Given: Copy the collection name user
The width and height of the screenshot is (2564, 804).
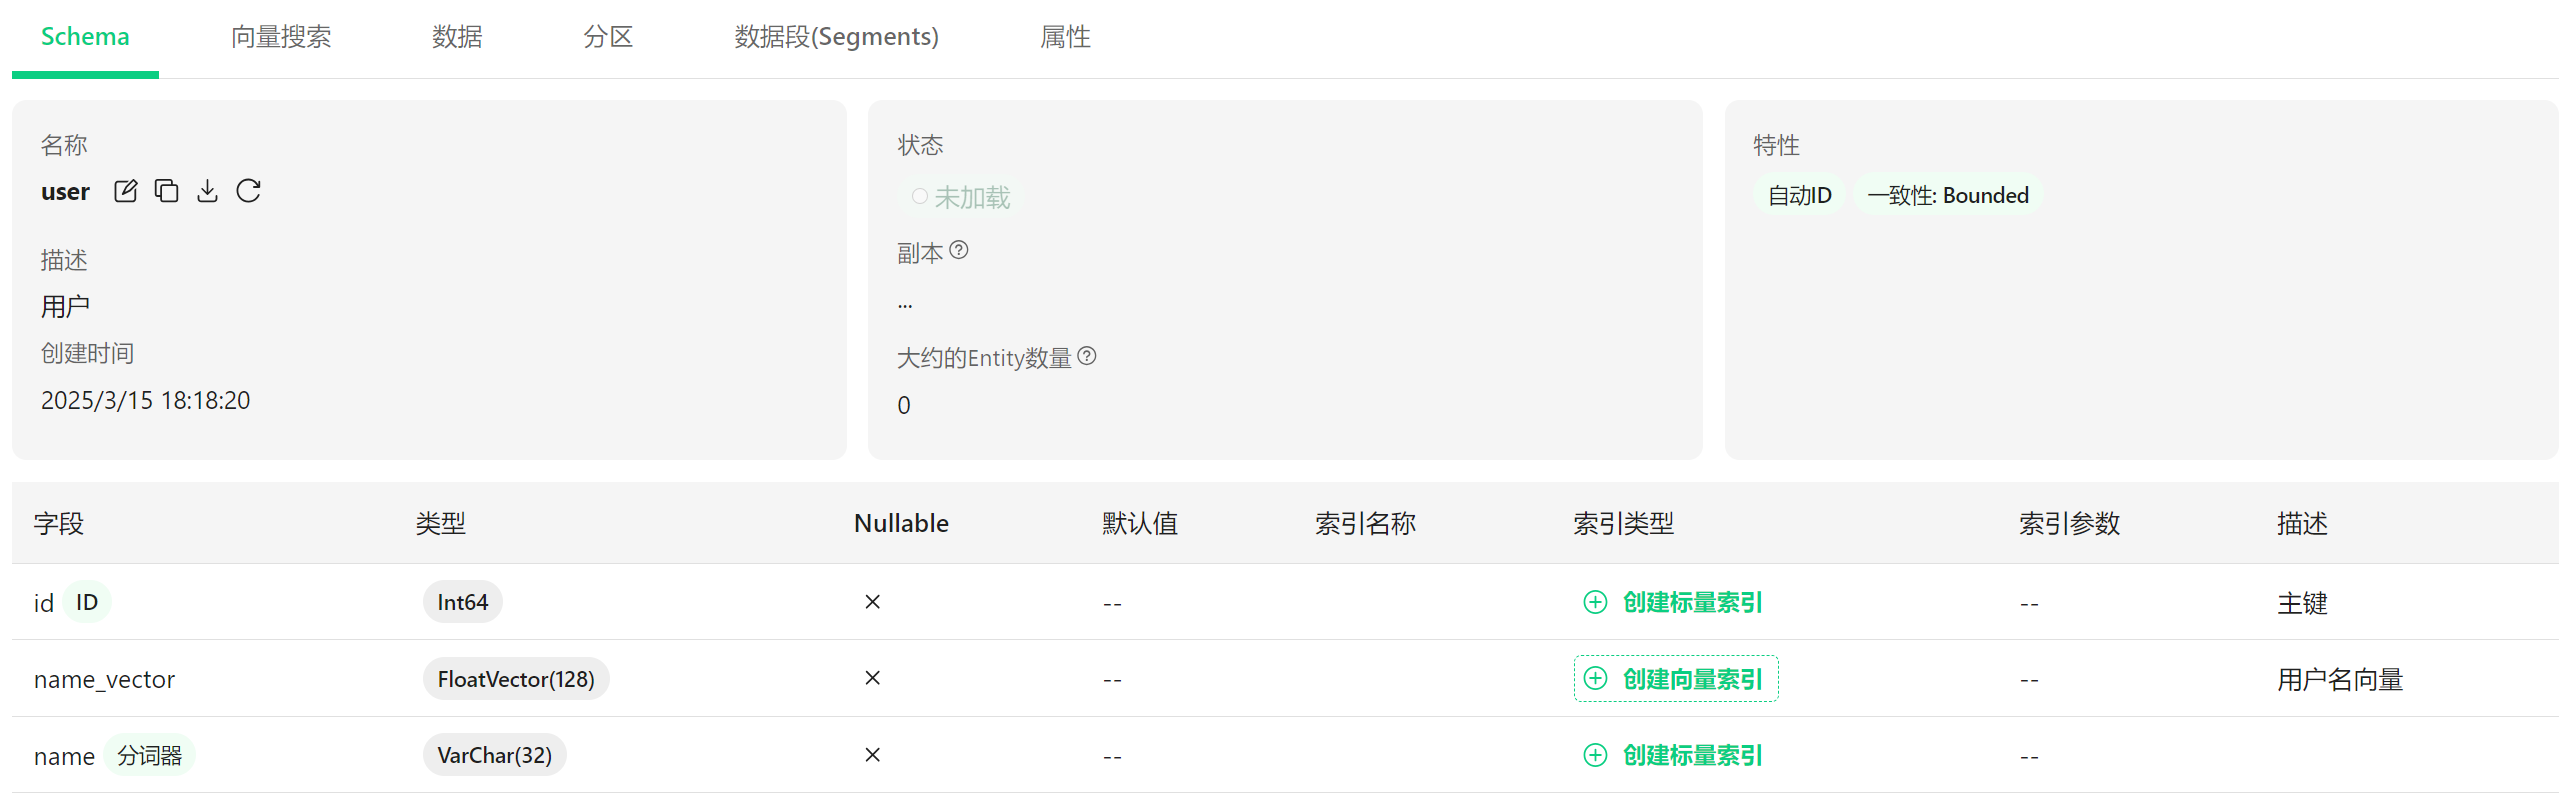Looking at the screenshot, I should coord(166,191).
